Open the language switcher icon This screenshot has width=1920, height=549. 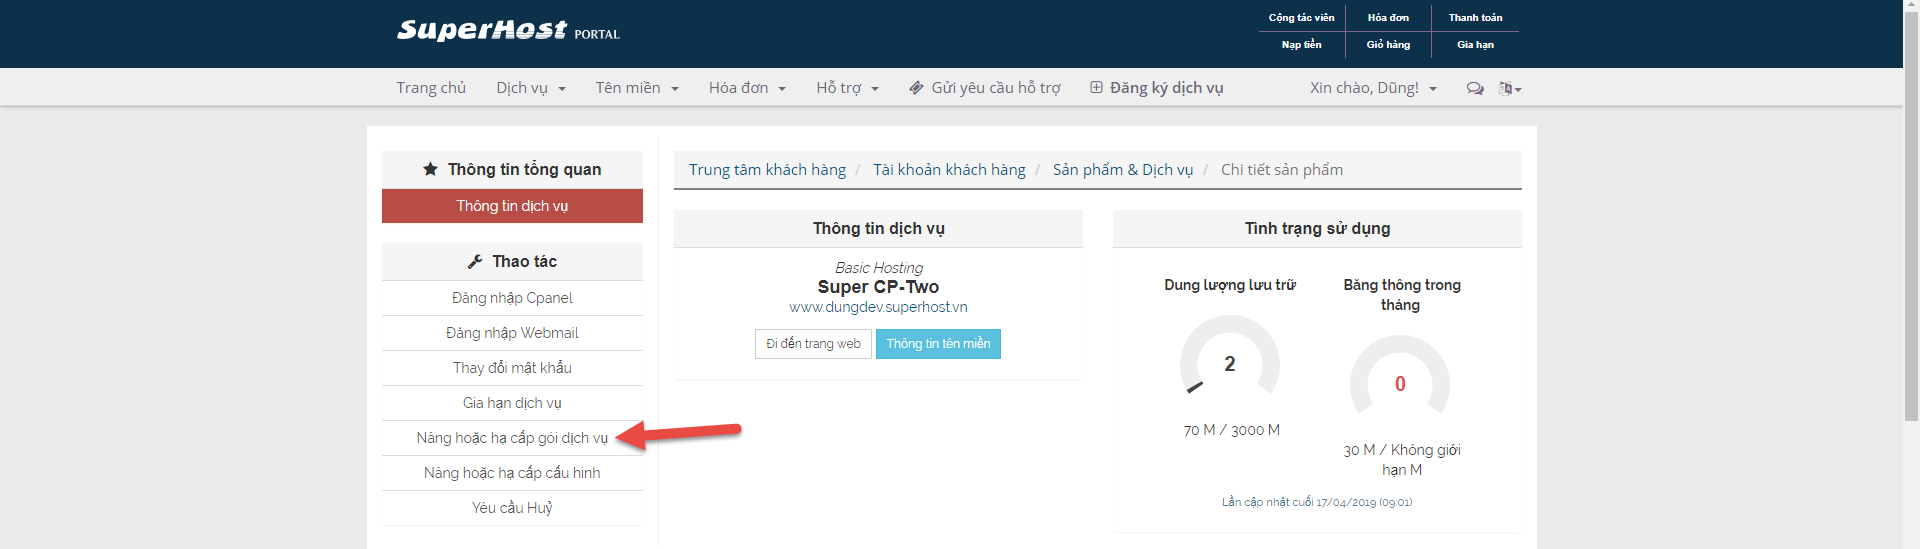click(1509, 88)
